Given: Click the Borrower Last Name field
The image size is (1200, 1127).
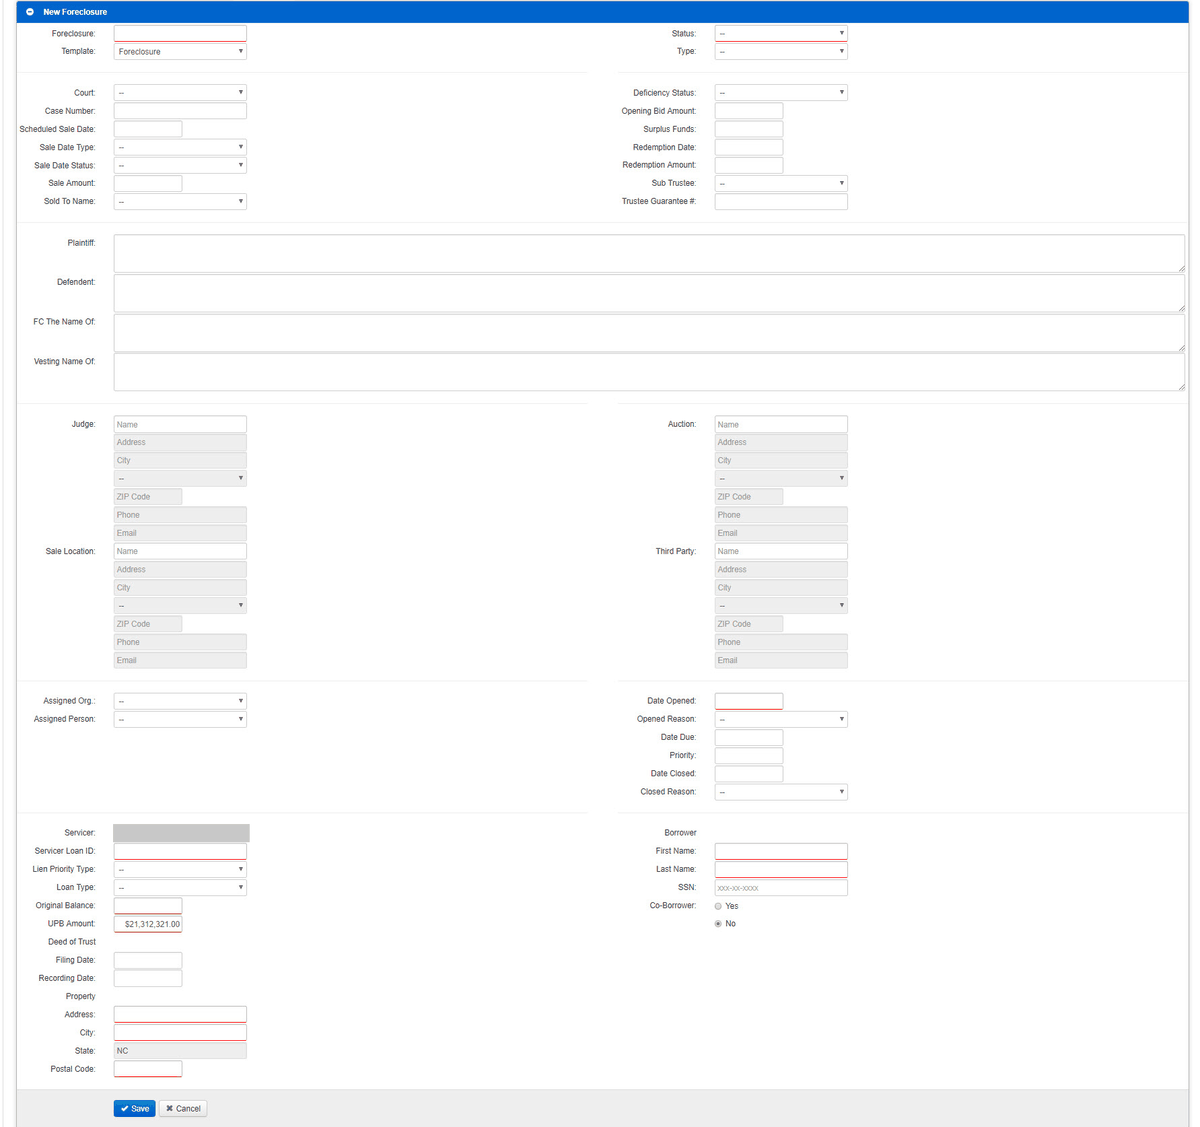Looking at the screenshot, I should [x=781, y=869].
